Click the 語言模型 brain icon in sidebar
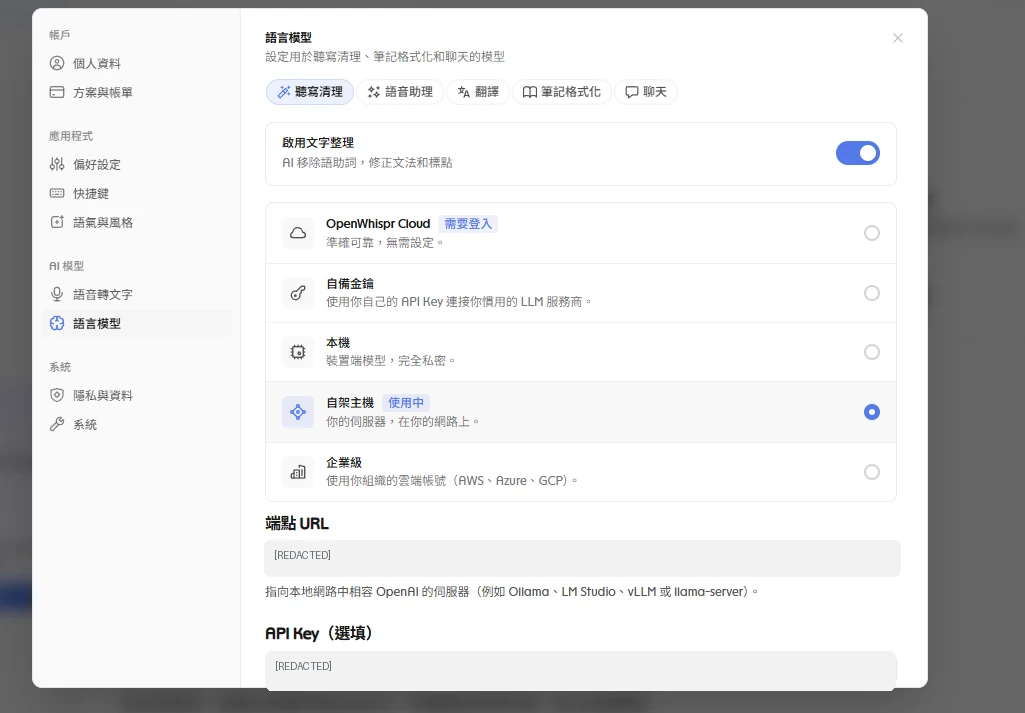This screenshot has width=1025, height=713. click(57, 323)
